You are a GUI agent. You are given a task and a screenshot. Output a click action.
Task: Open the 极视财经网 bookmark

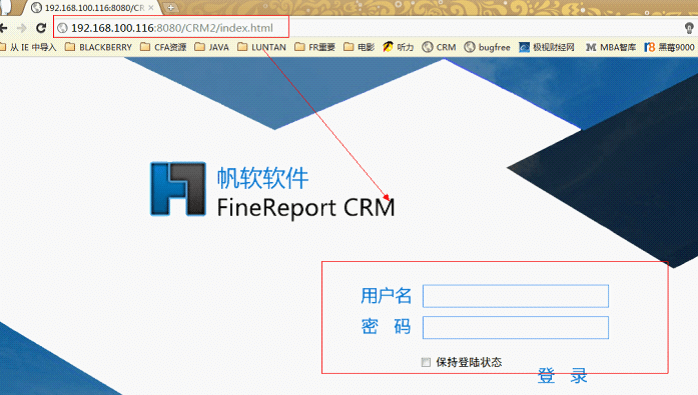pyautogui.click(x=547, y=47)
